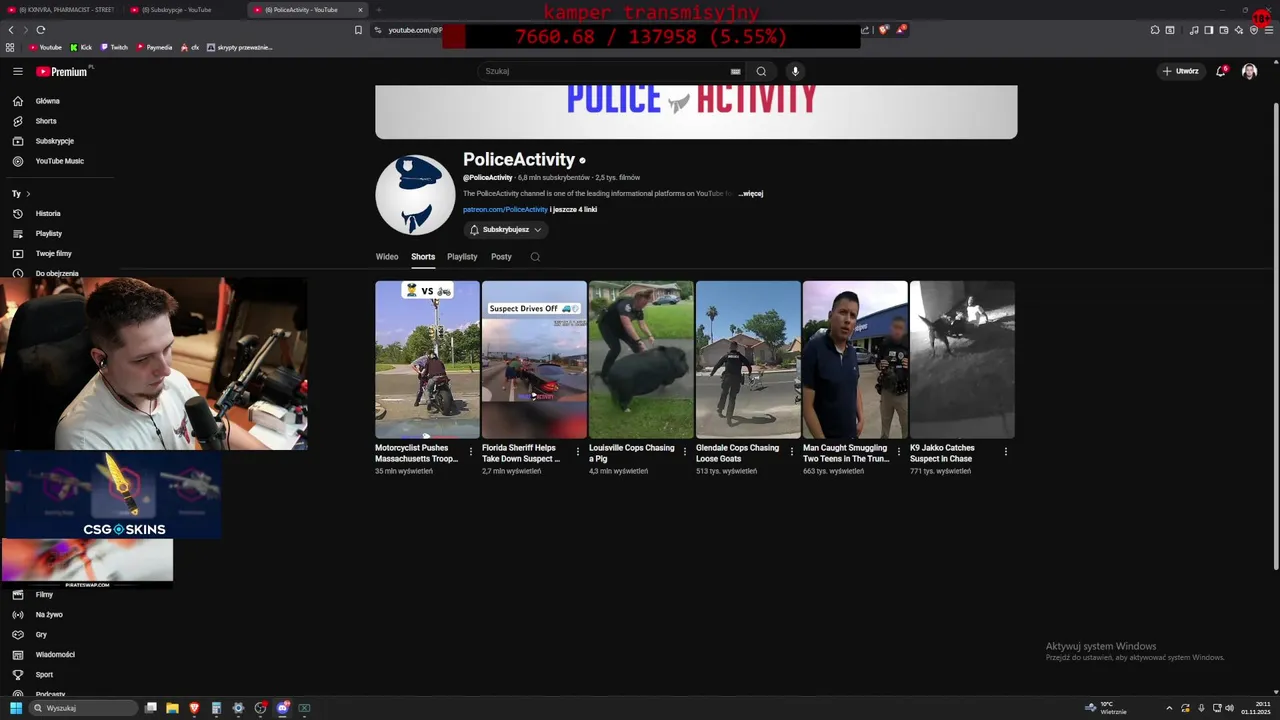This screenshot has height=720, width=1280.
Task: Open the Motorcyclist Pushes Massachusetts Trooper thumbnail
Action: click(427, 359)
